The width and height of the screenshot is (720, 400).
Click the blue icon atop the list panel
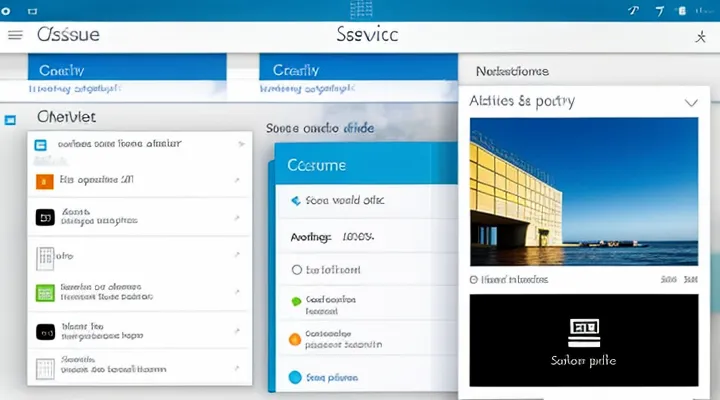(40, 145)
